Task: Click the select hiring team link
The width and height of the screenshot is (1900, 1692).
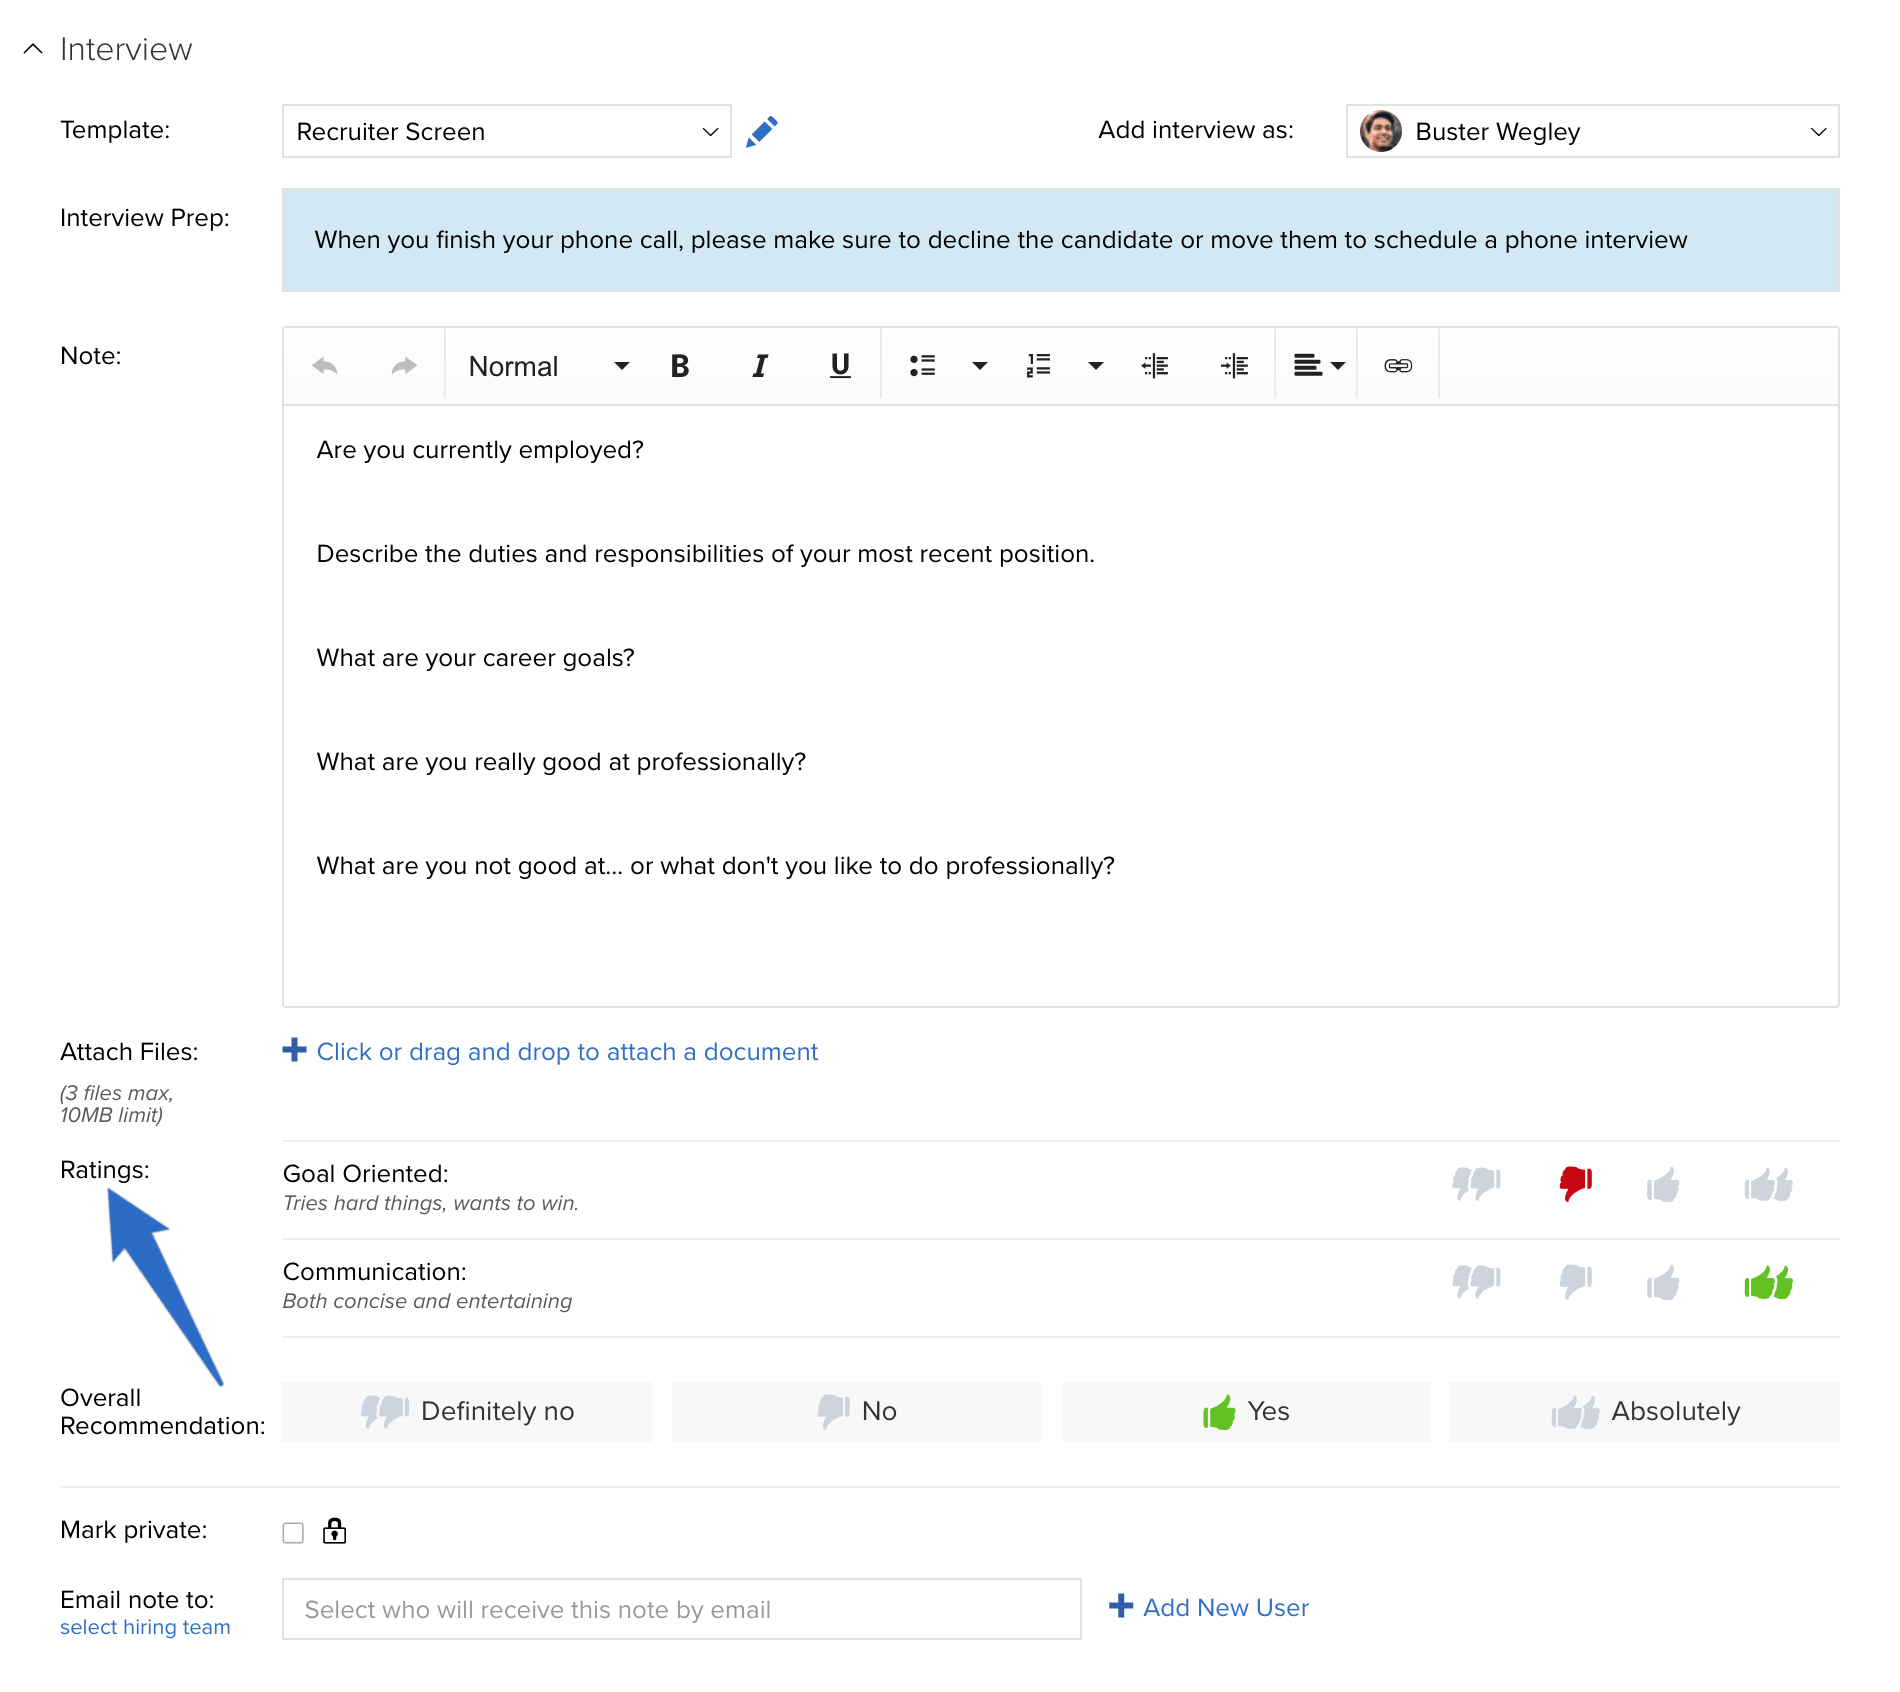Action: (x=145, y=1627)
